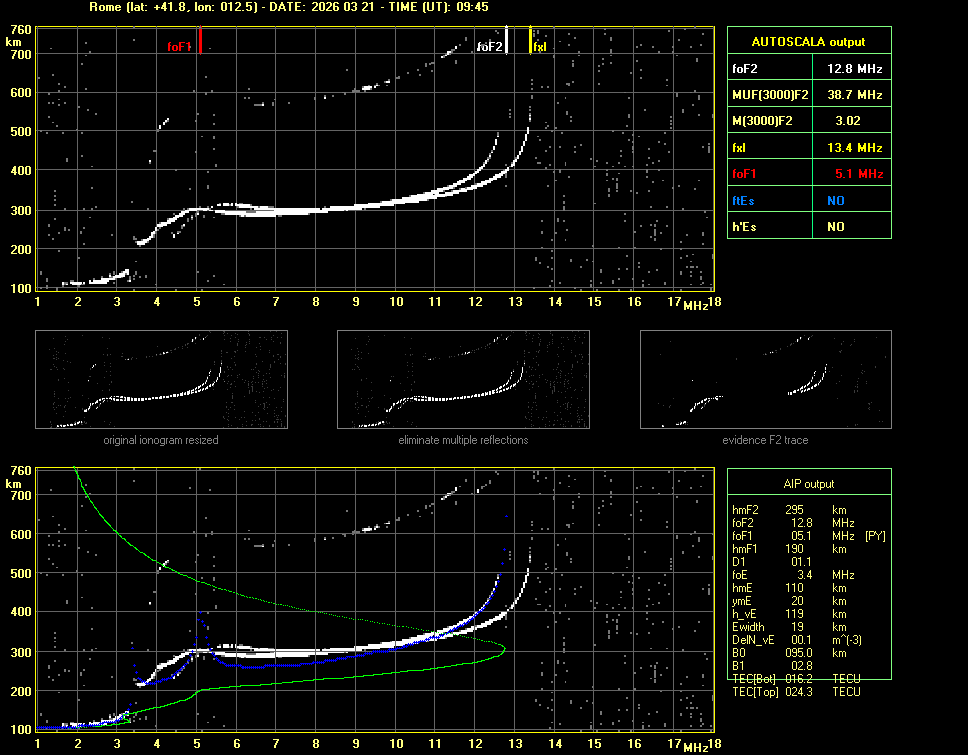Viewport: 968px width, 755px height.
Task: Click the yellow fxI marker on top ionogram
Action: tap(531, 41)
